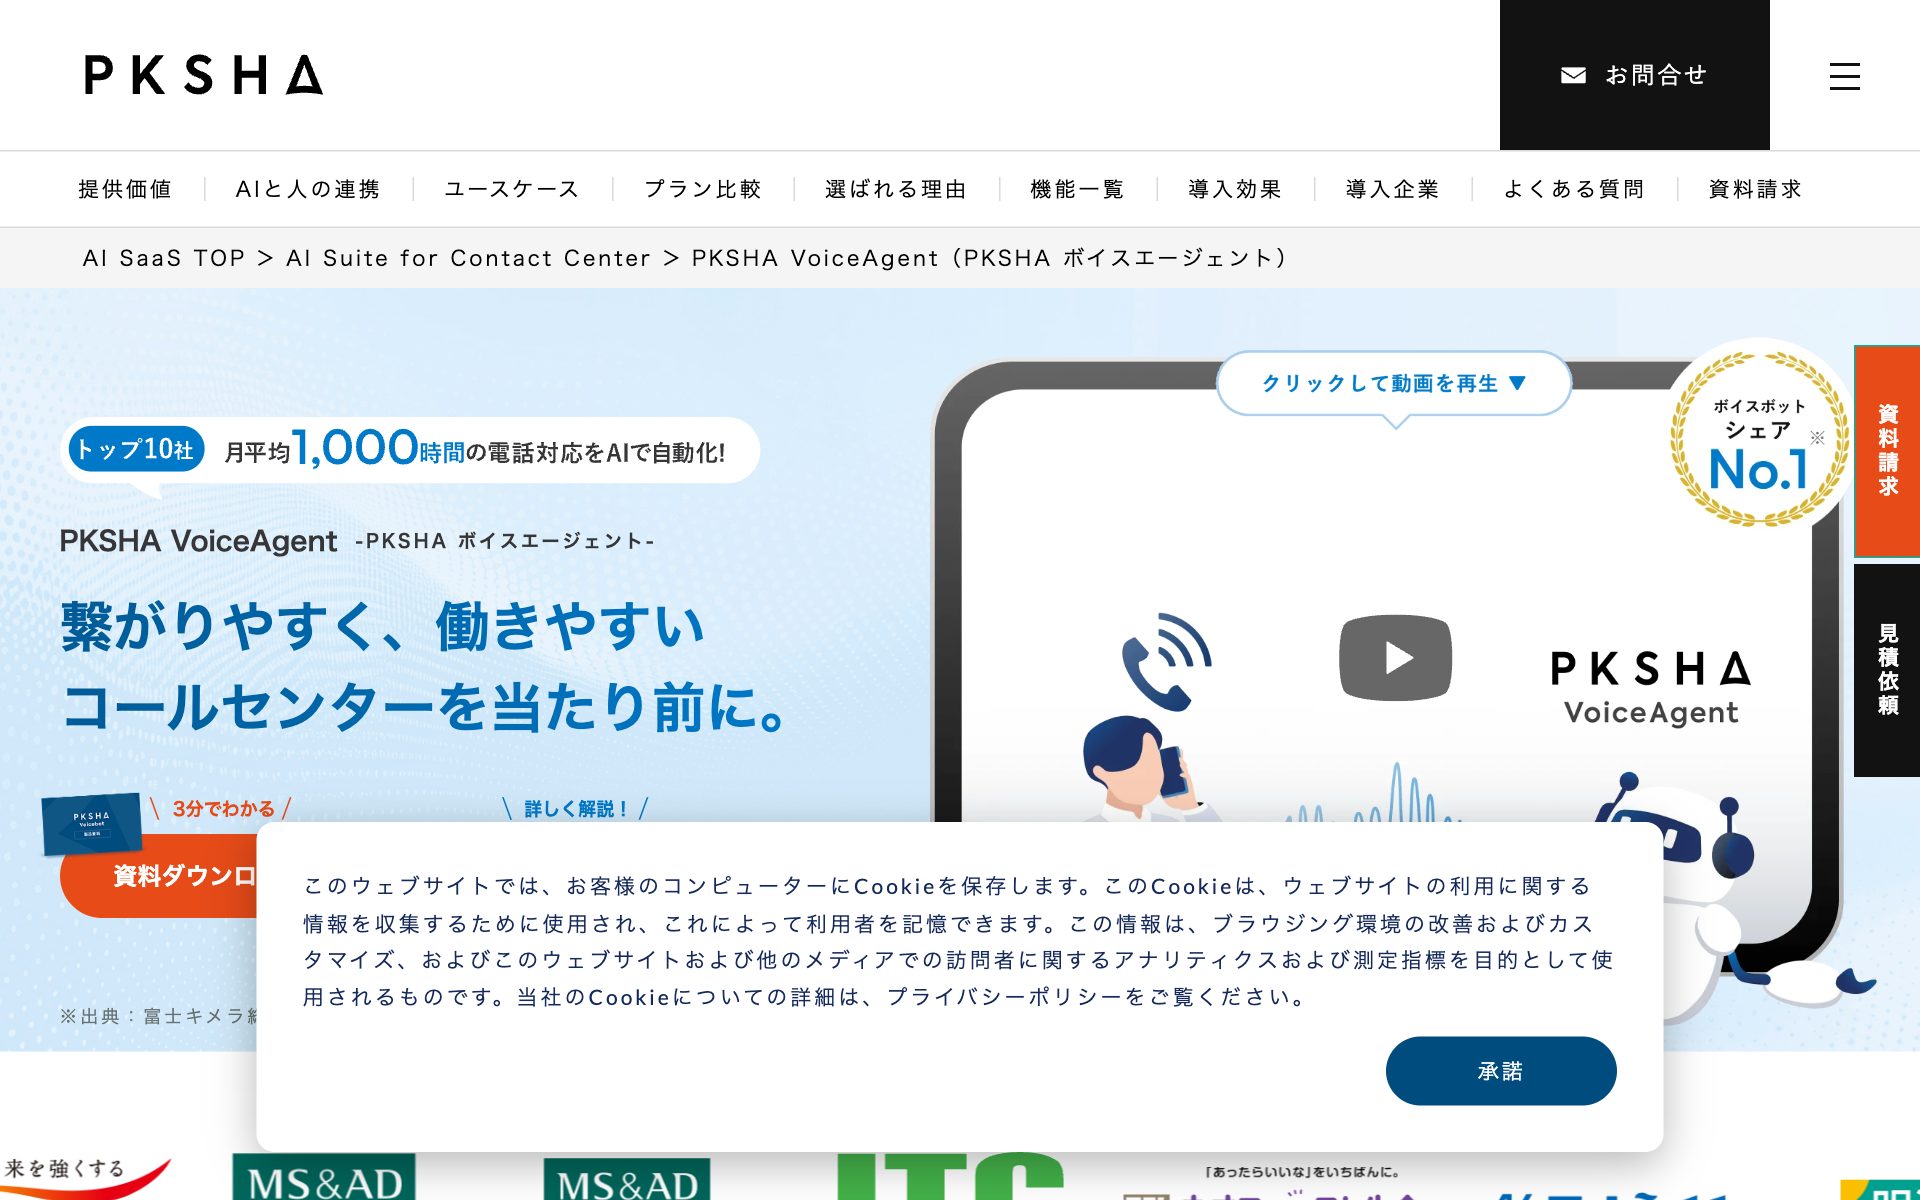Select 選ばれる理由 in navigation
This screenshot has width=1920, height=1200.
[x=896, y=189]
